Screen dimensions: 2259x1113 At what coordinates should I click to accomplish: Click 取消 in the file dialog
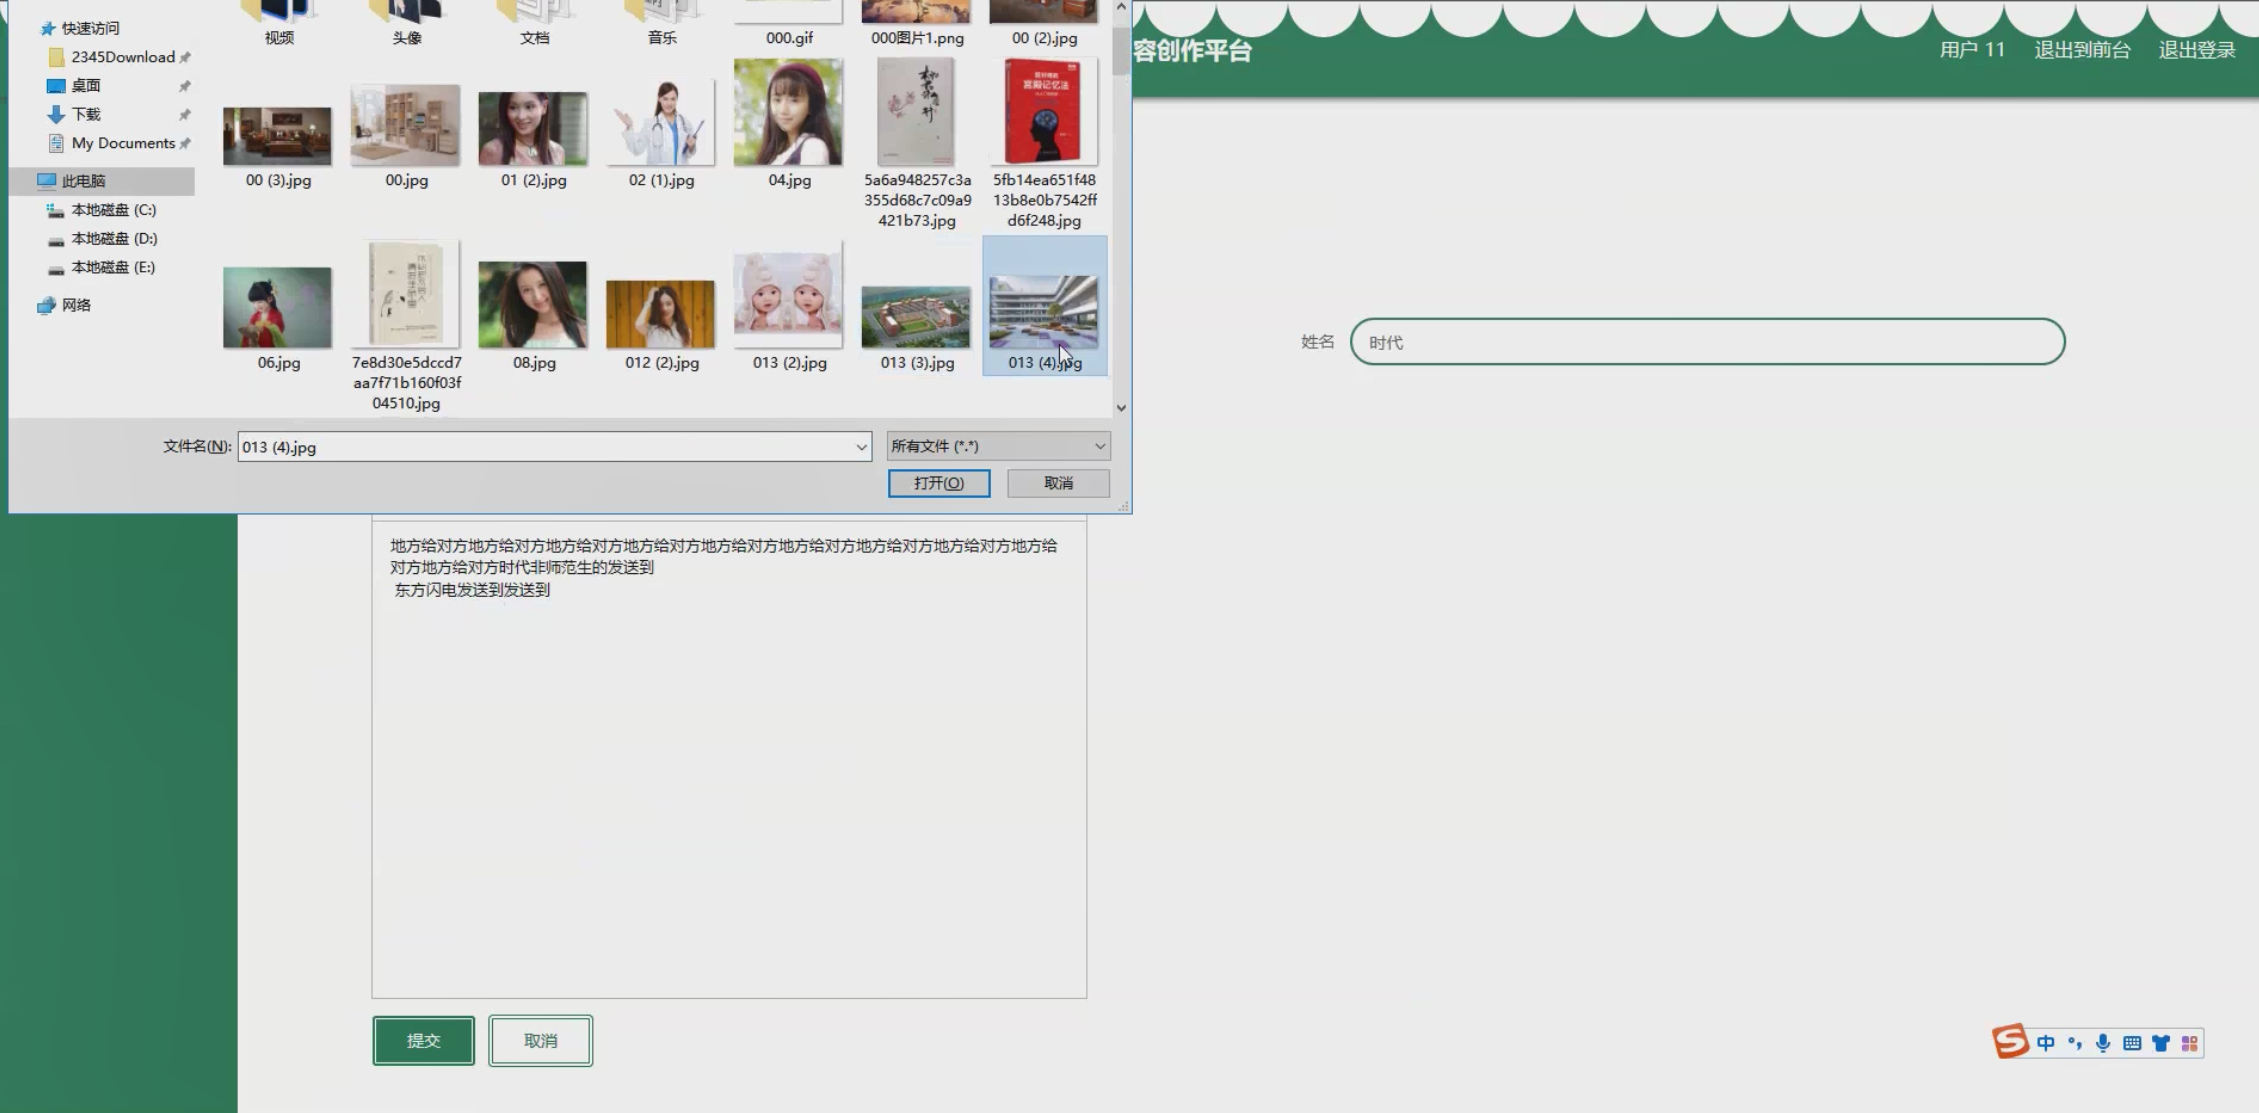[1058, 483]
